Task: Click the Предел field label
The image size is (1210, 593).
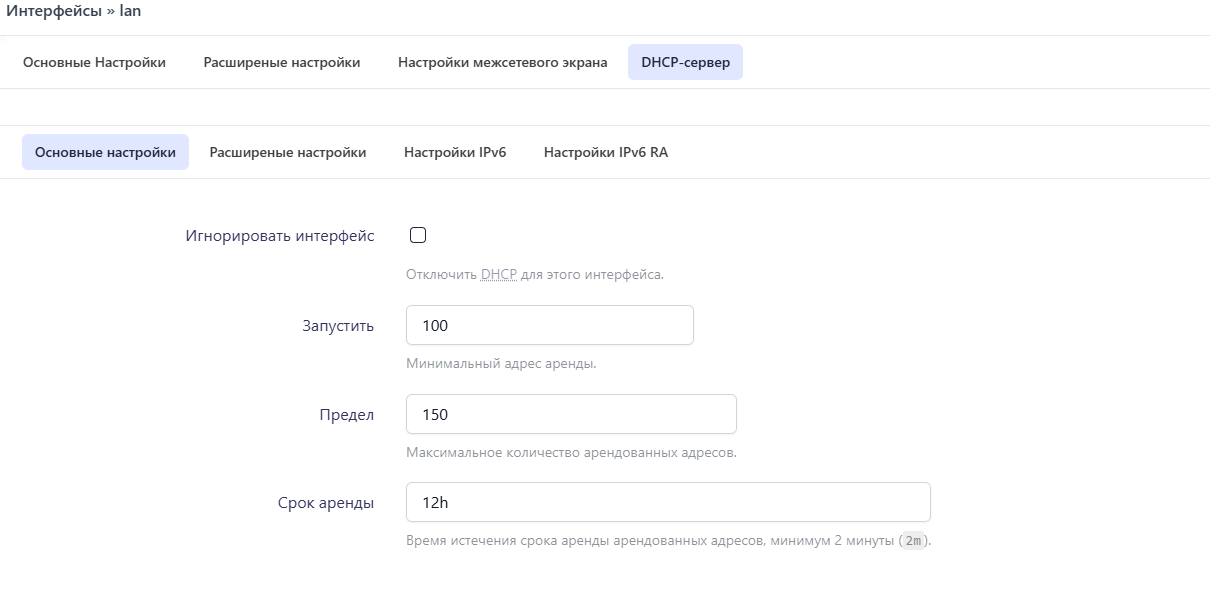Action: click(x=347, y=414)
